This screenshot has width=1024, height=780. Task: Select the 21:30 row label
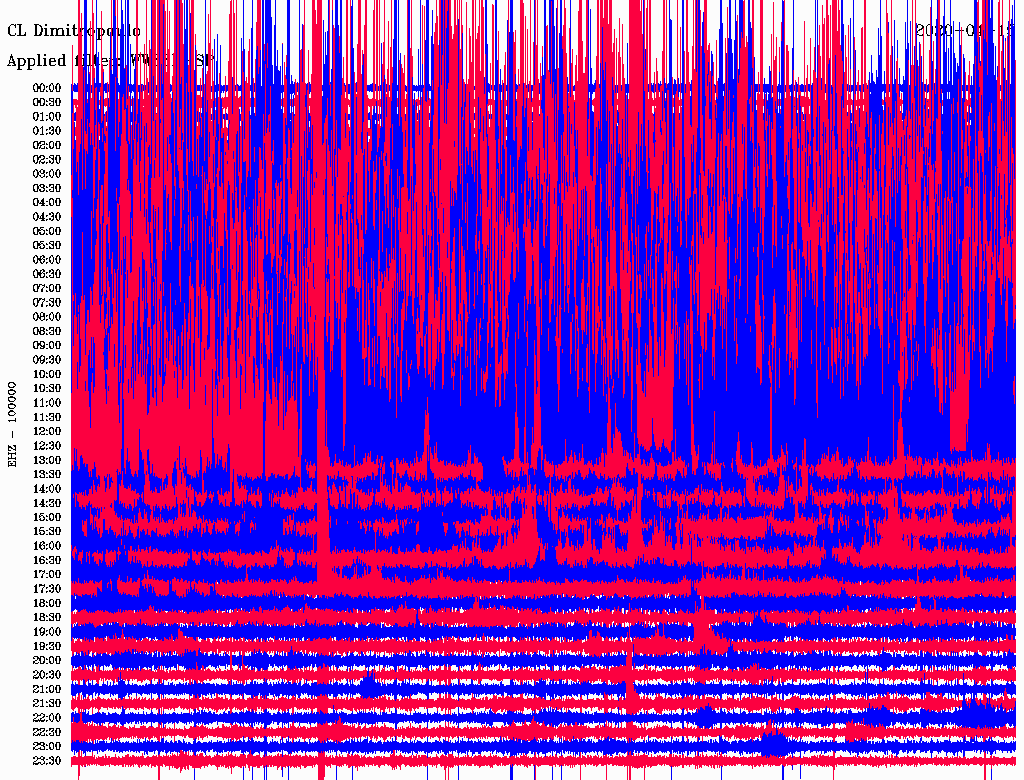point(47,704)
